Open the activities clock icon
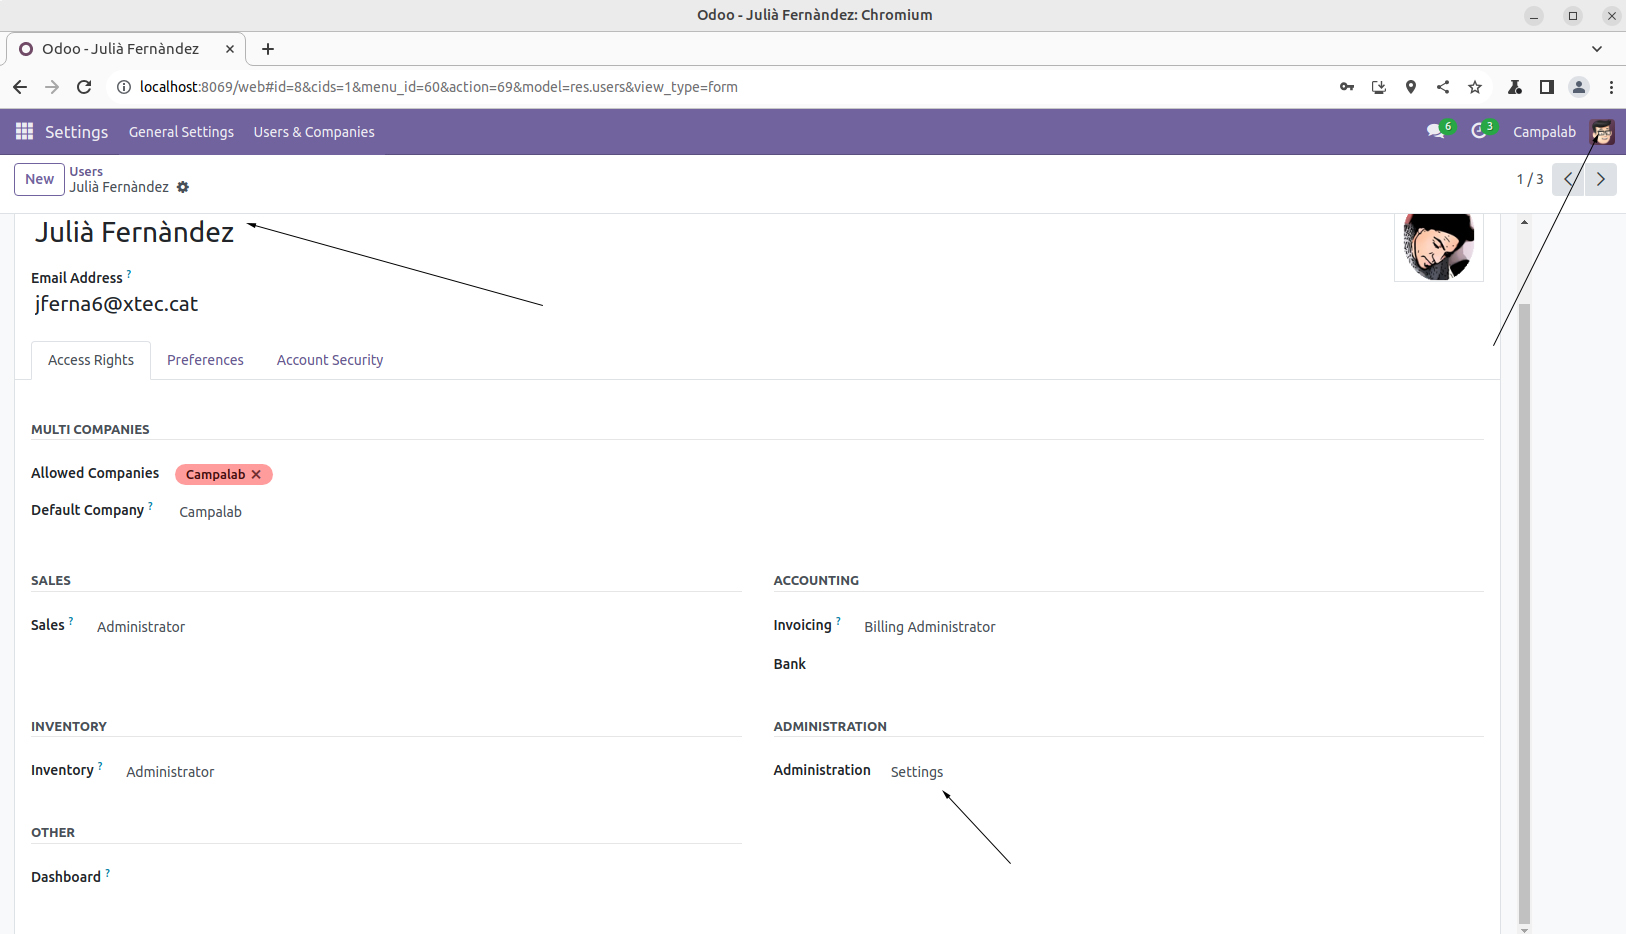This screenshot has width=1626, height=934. pyautogui.click(x=1479, y=132)
